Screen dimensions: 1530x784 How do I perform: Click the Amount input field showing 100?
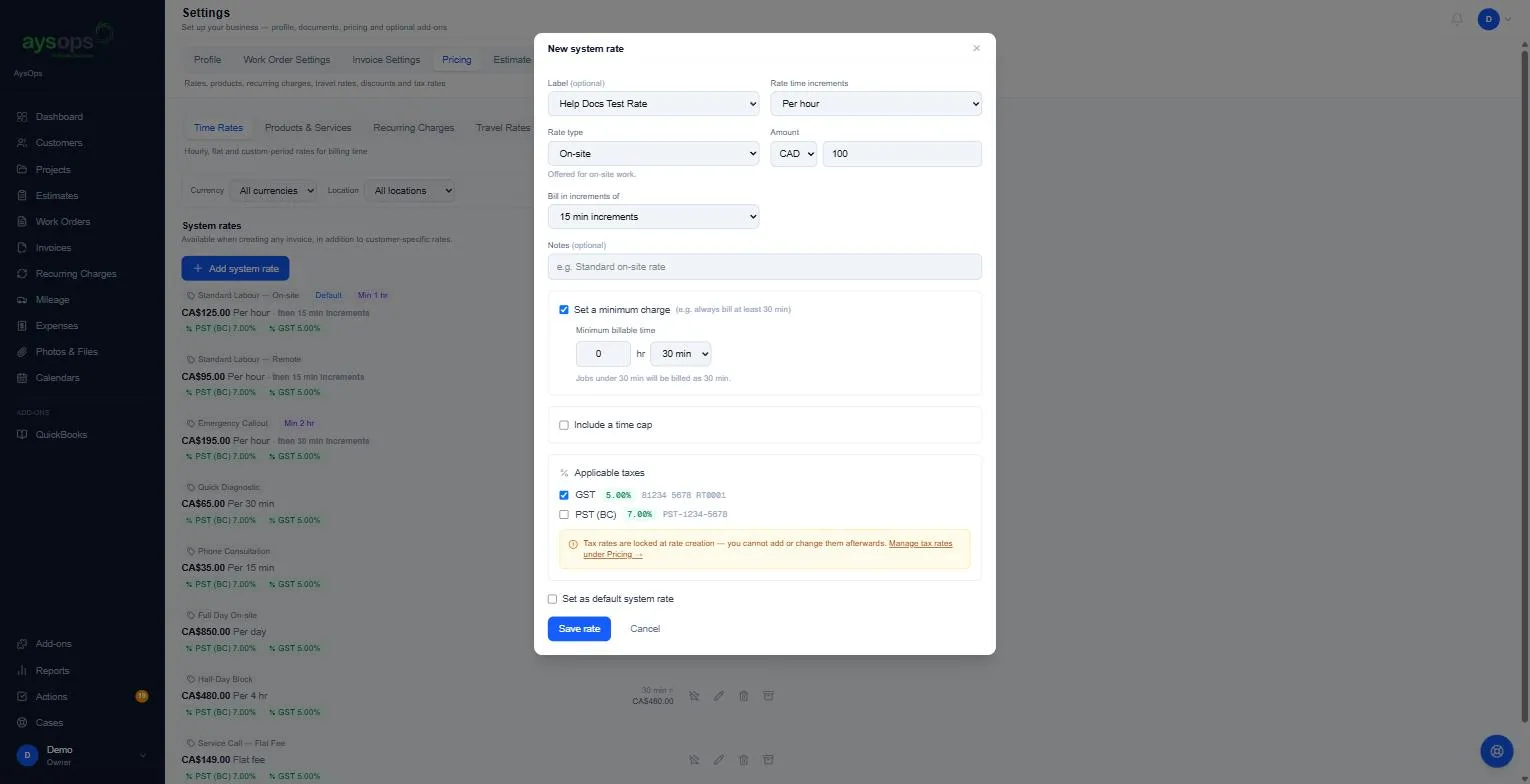tap(902, 154)
